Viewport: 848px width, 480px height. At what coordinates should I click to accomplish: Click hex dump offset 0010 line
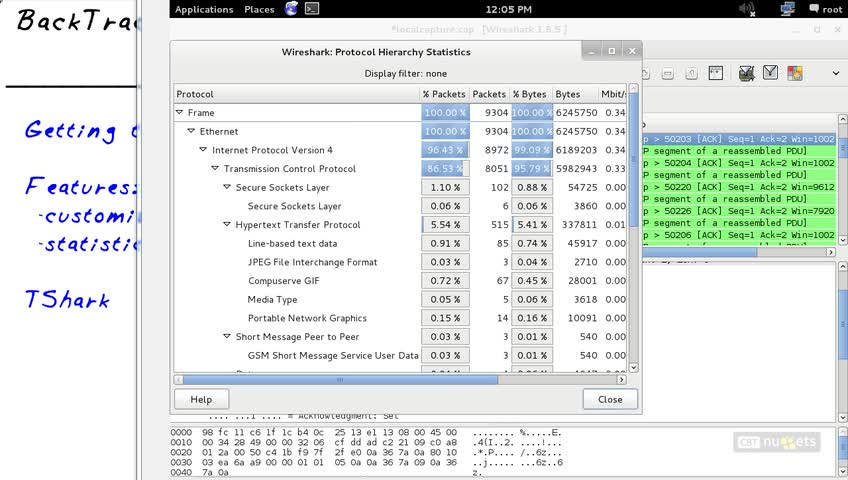[368, 442]
